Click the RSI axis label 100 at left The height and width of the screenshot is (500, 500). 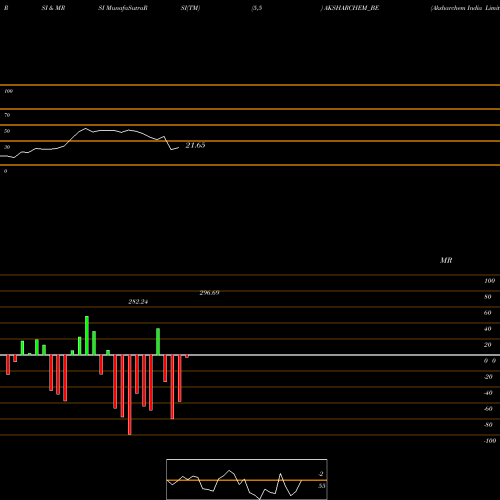(x=8, y=91)
